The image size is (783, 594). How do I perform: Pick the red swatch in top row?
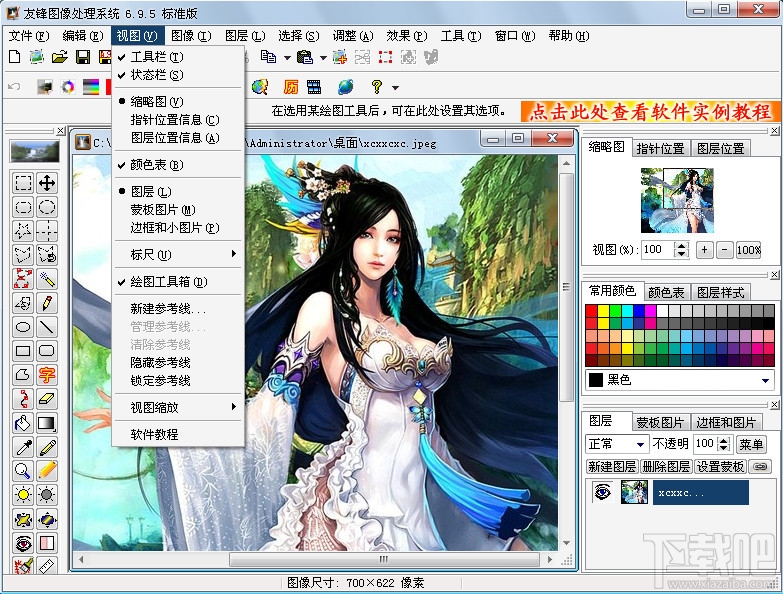[x=591, y=310]
